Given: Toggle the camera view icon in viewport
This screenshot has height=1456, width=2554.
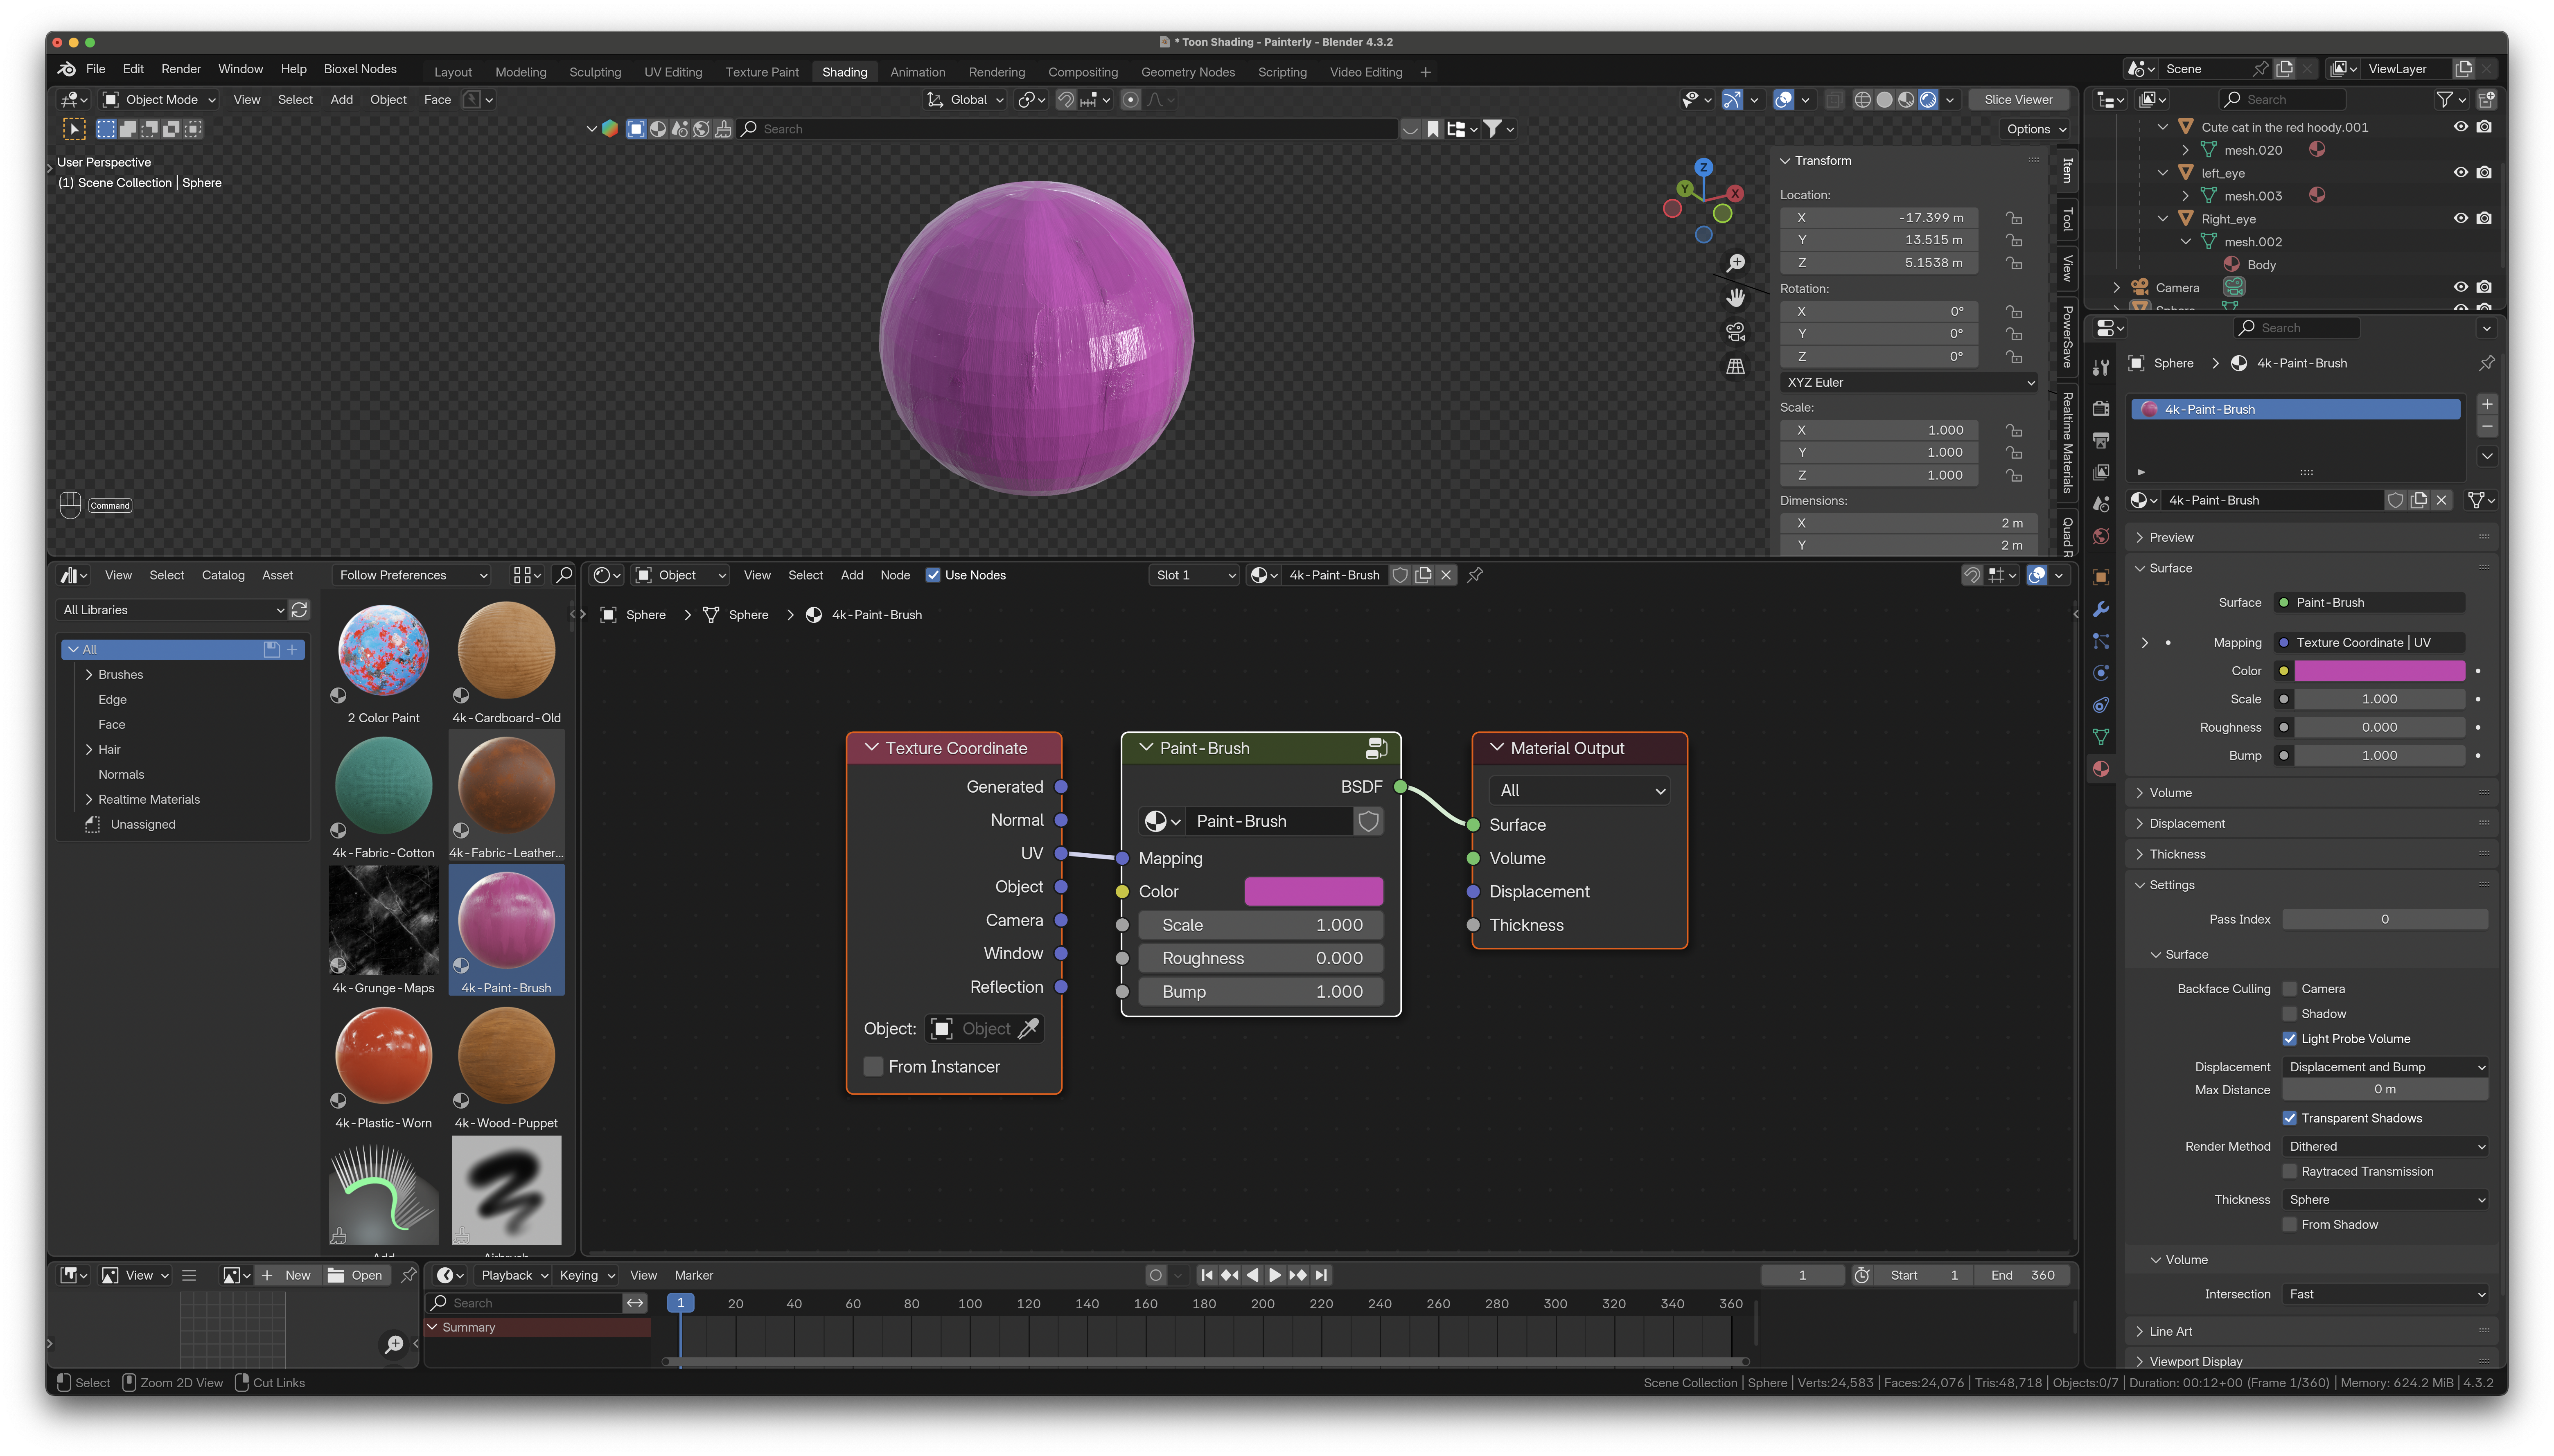Looking at the screenshot, I should [1736, 332].
